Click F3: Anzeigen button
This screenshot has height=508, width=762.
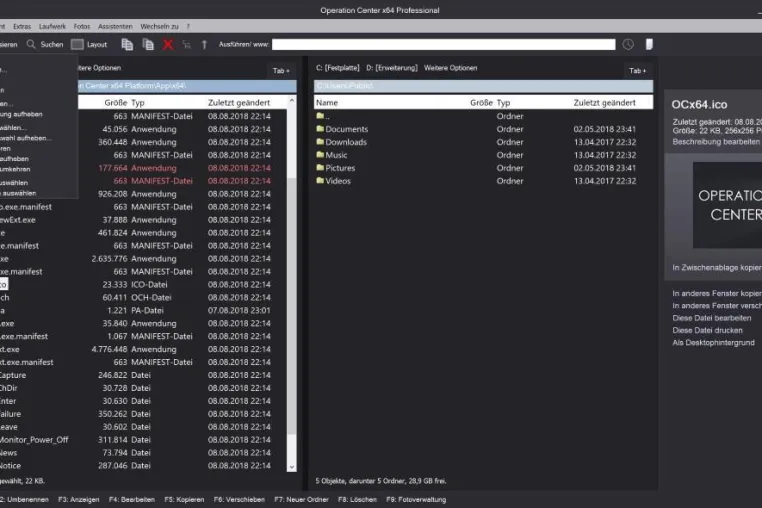pos(79,499)
